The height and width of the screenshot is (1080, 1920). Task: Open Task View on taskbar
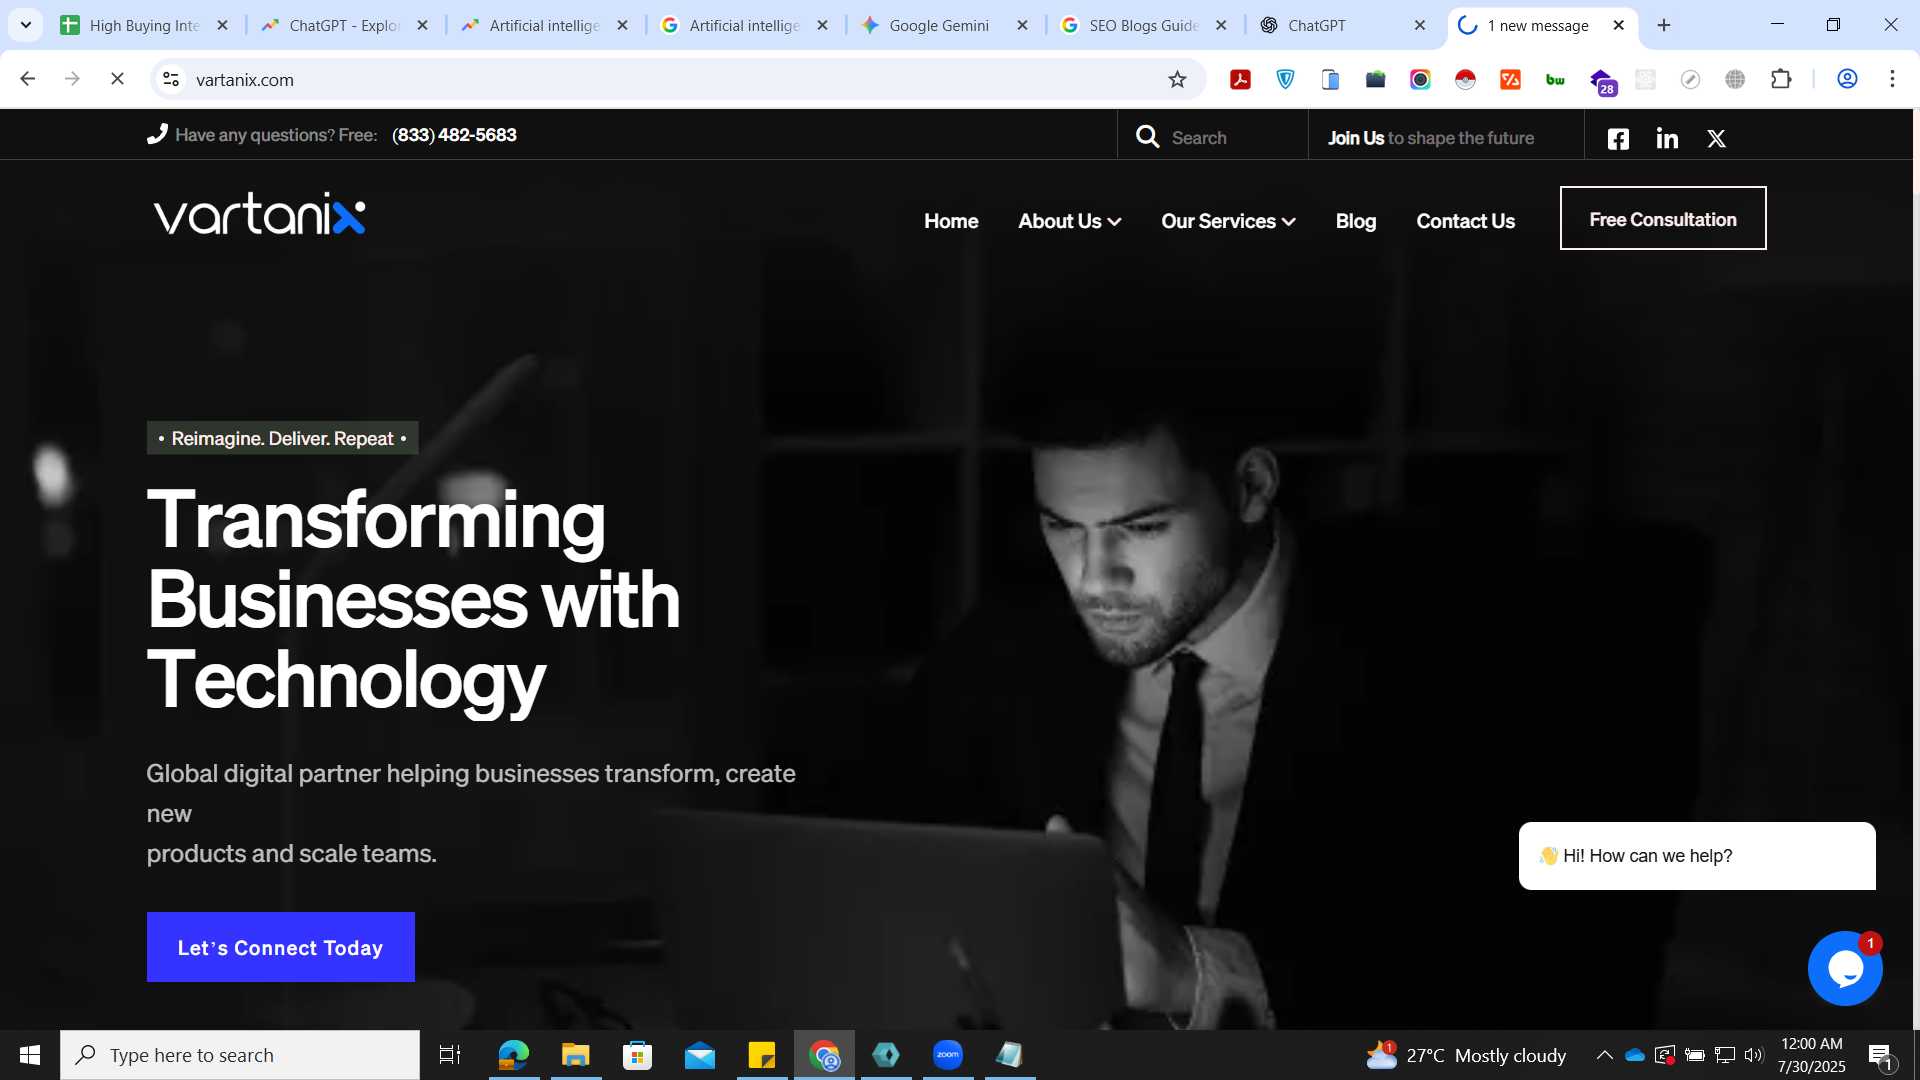[x=450, y=1055]
